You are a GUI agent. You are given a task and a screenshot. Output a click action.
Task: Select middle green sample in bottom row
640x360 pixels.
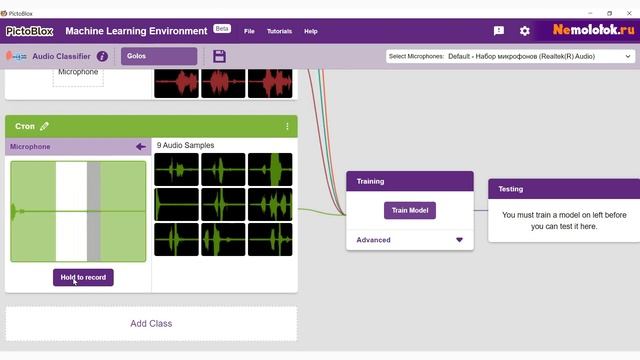[223, 240]
